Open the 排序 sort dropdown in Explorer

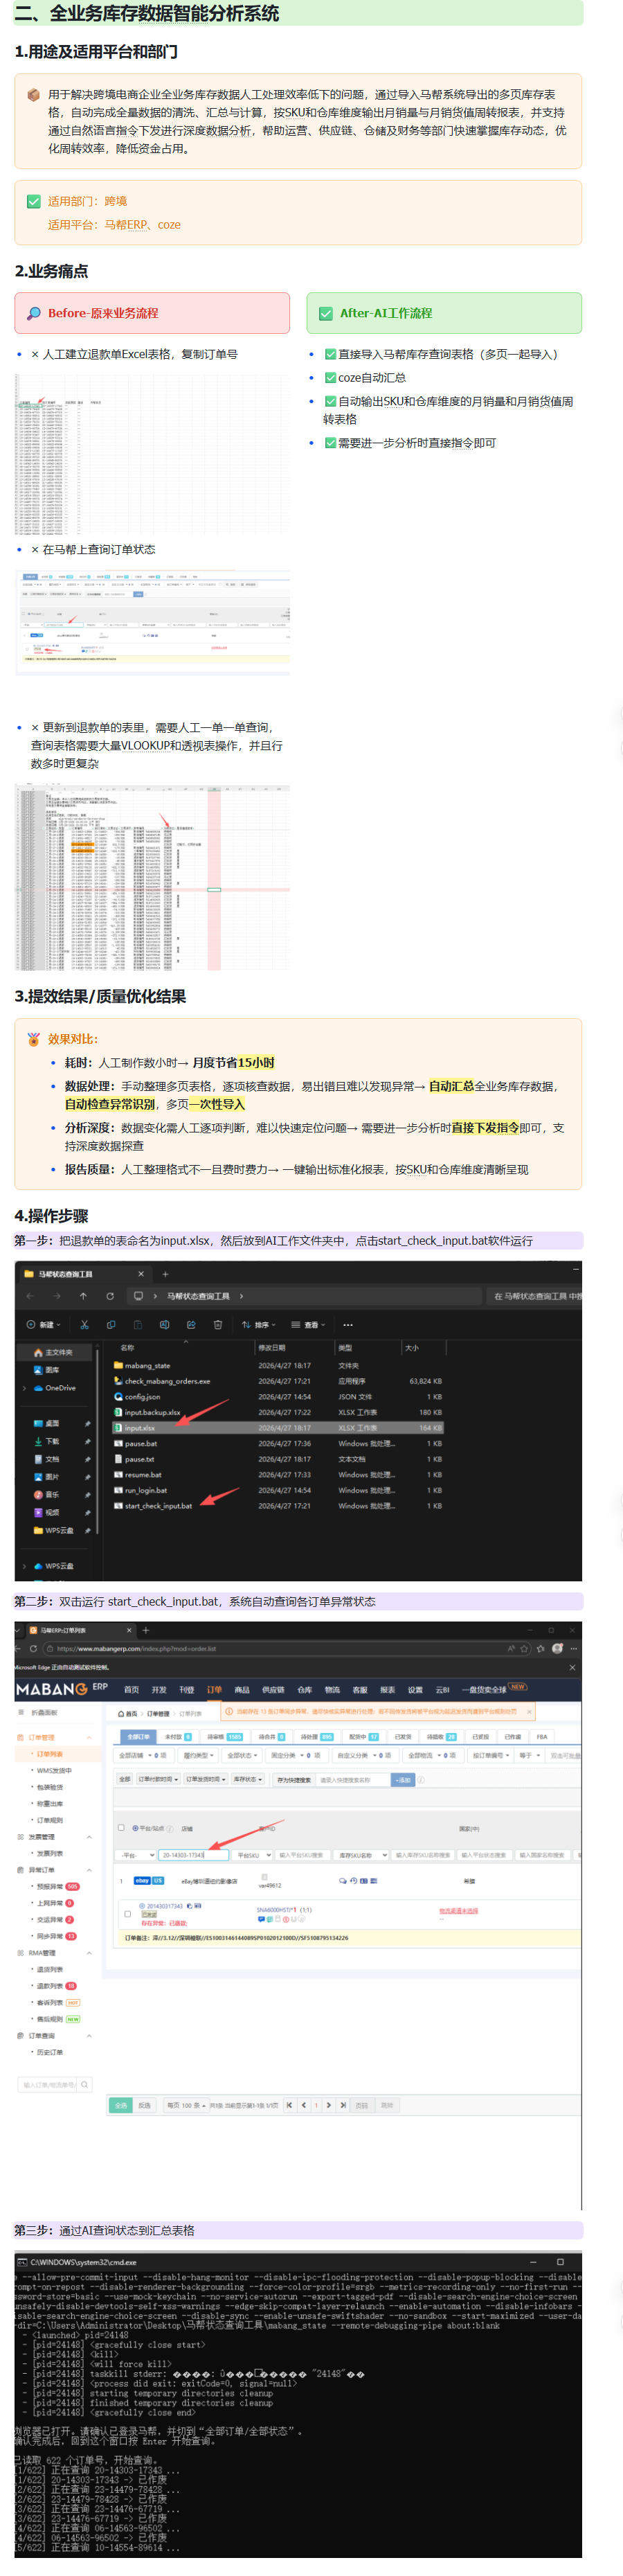[258, 1324]
